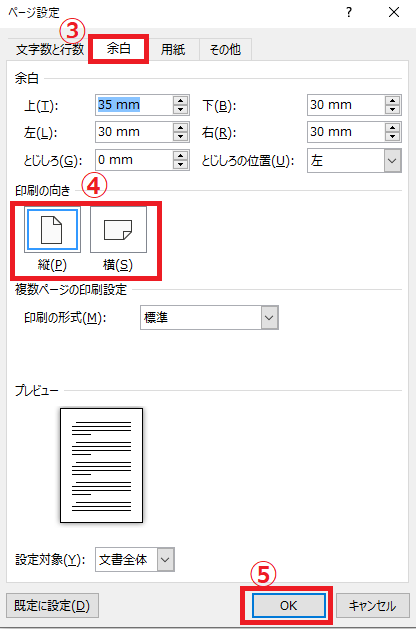
Task: Click the 右(R) margin input field
Action: coord(346,132)
